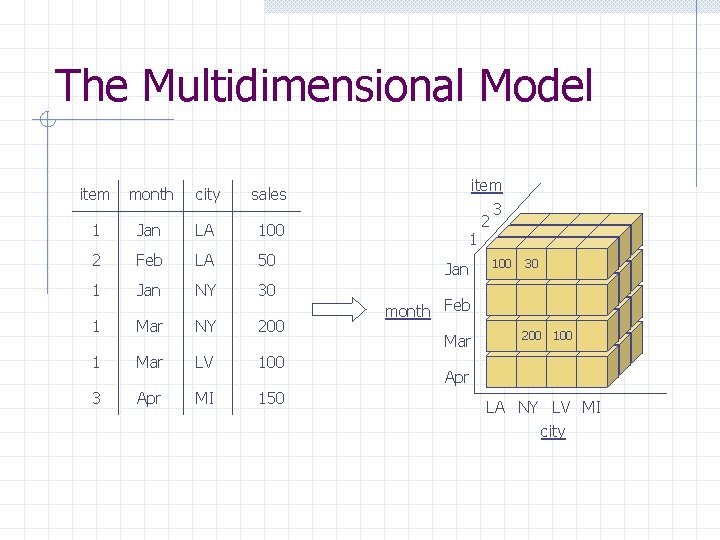Click the 'Mar' label beside the cube
The width and height of the screenshot is (720, 540).
click(x=457, y=341)
